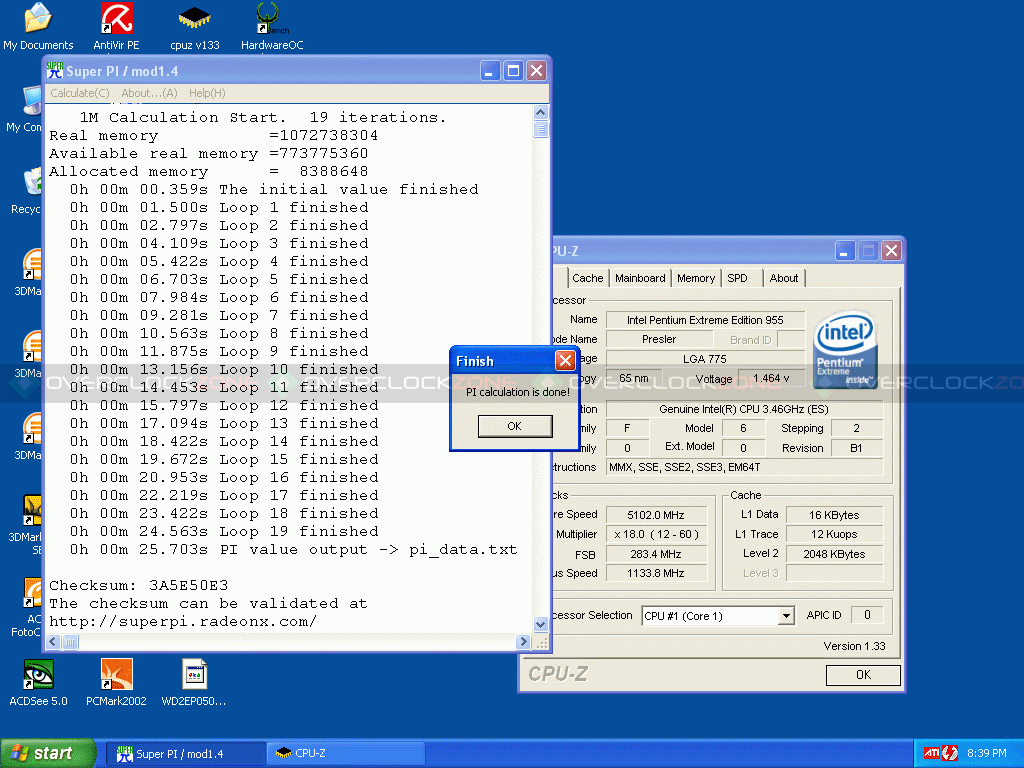
Task: Minimize the Super PI window
Action: point(490,71)
